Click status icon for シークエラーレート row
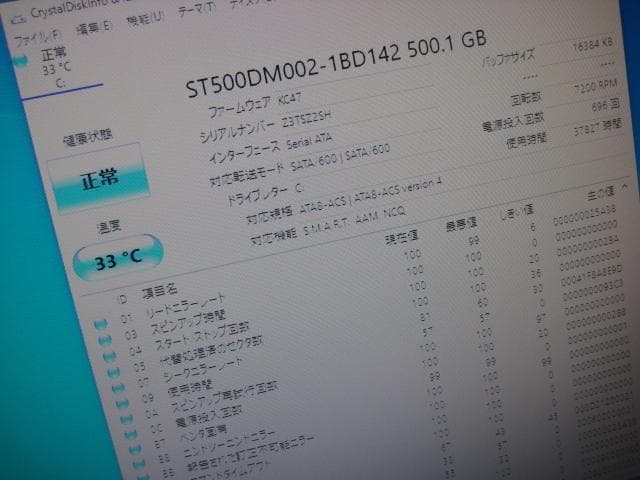The width and height of the screenshot is (640, 480). coord(118,388)
